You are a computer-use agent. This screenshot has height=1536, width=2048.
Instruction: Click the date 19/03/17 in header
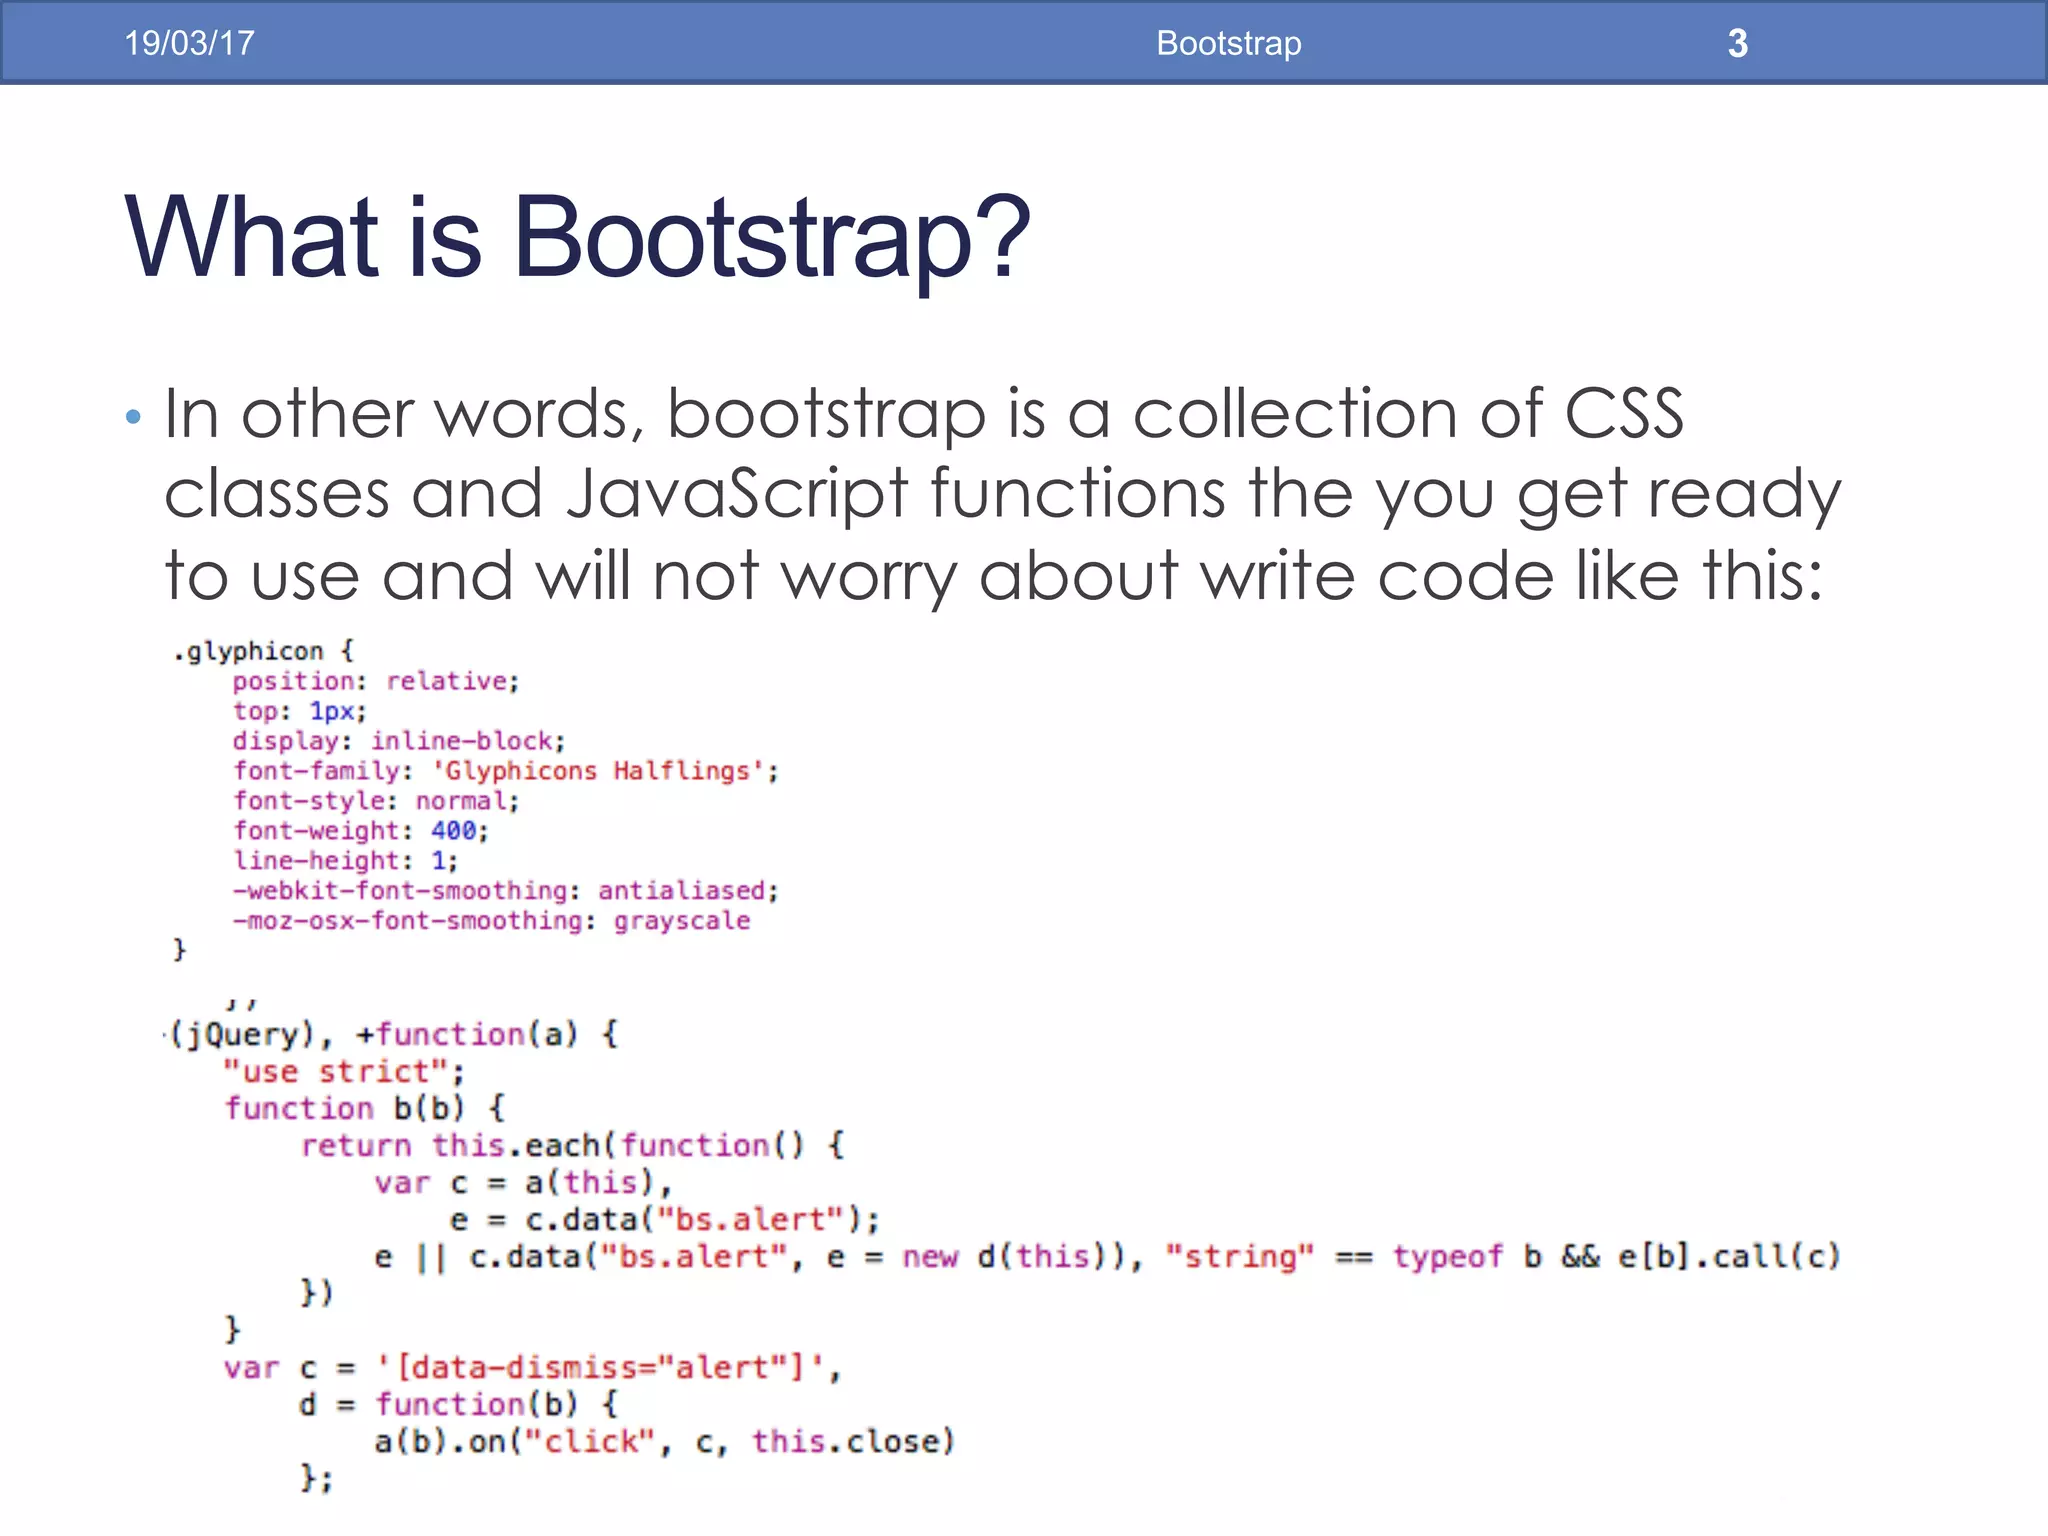(189, 43)
